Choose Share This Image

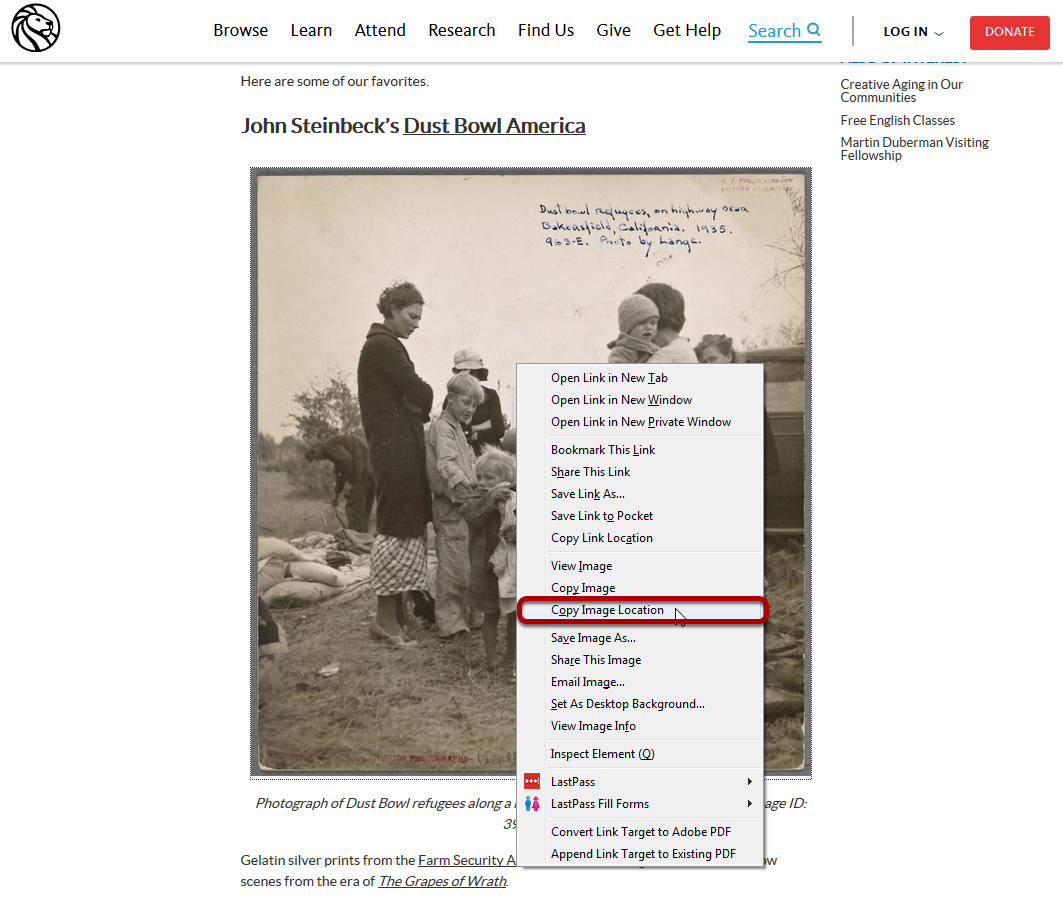[x=641, y=660]
